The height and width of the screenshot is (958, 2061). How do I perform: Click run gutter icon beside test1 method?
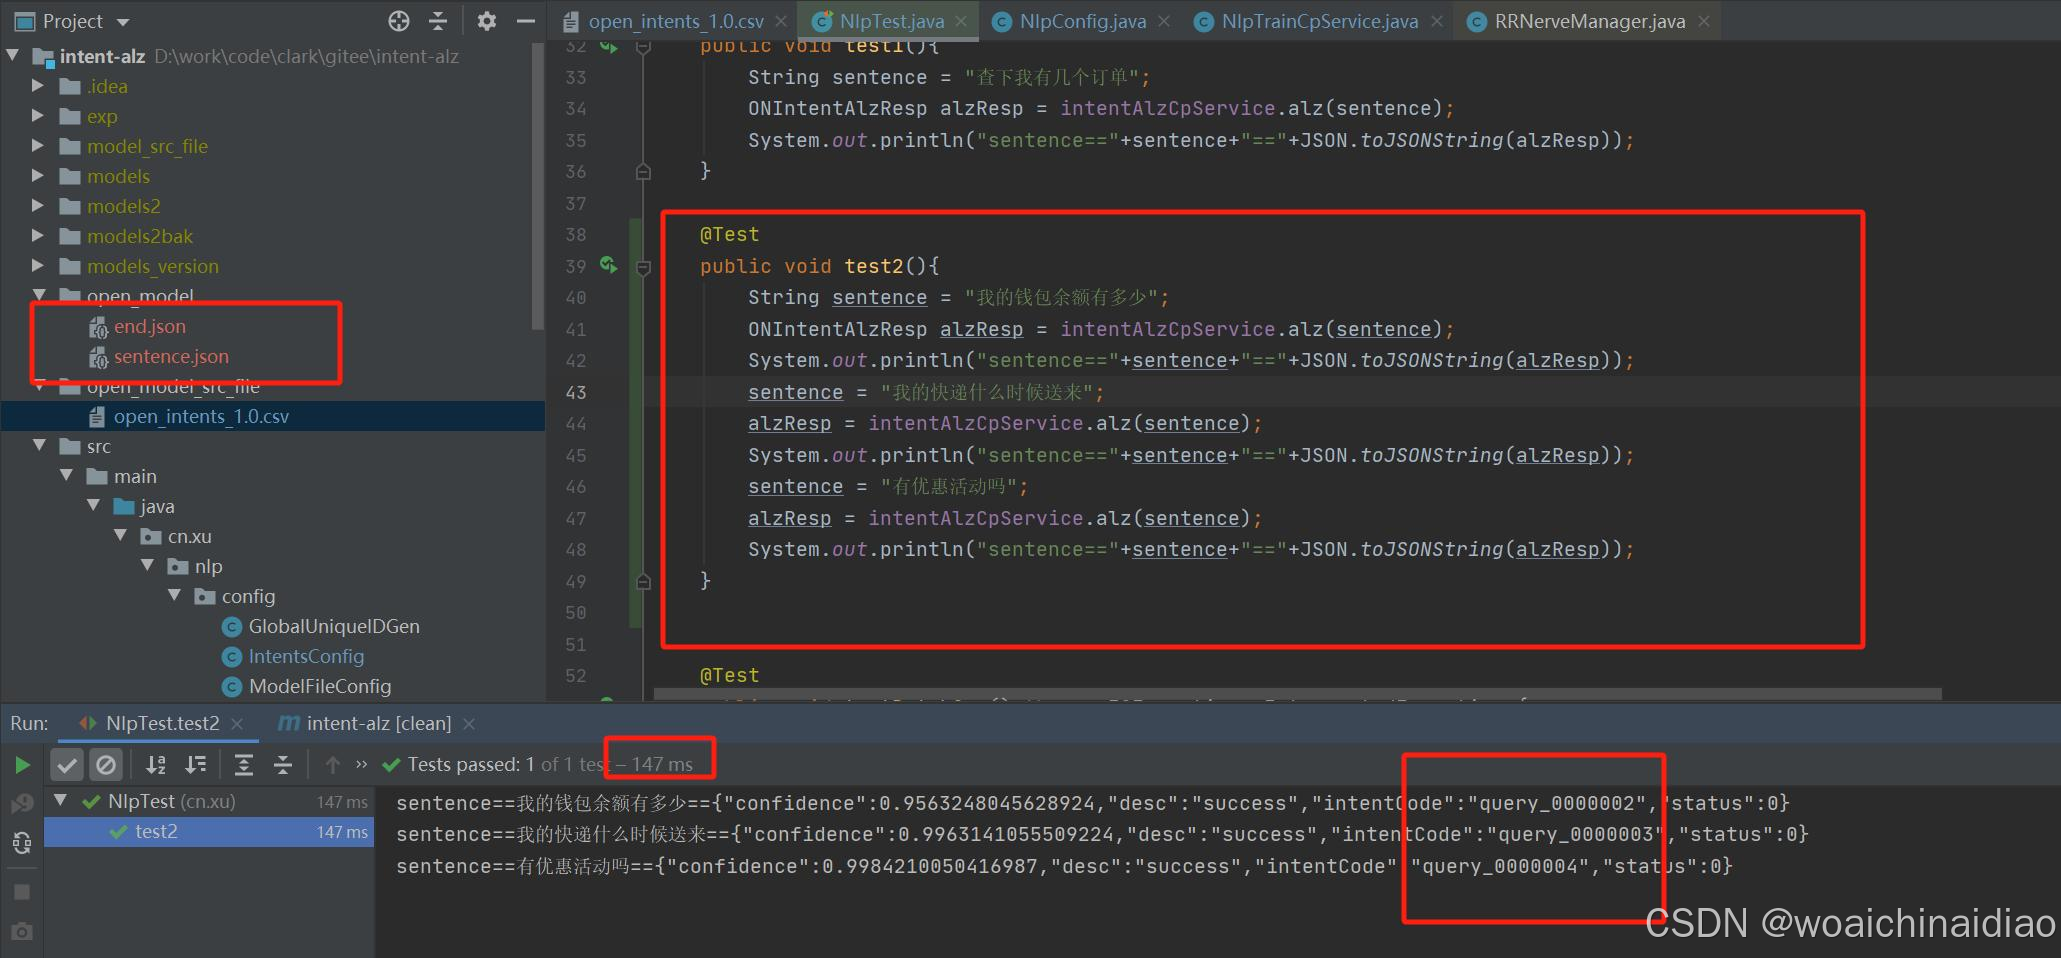(608, 46)
